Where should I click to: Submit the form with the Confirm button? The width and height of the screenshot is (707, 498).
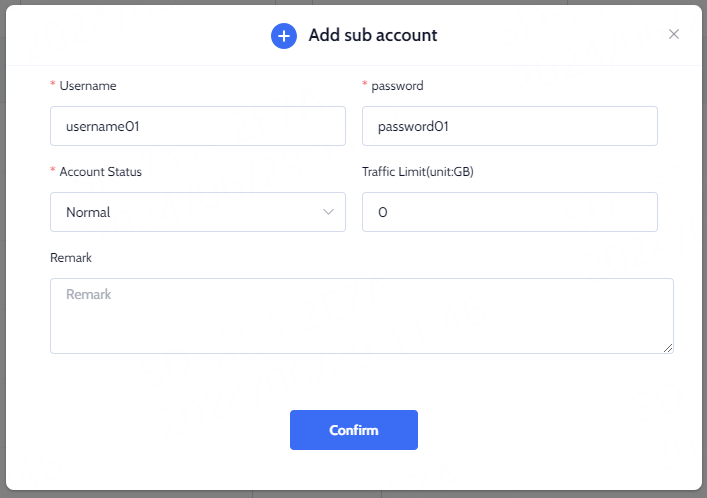(354, 430)
